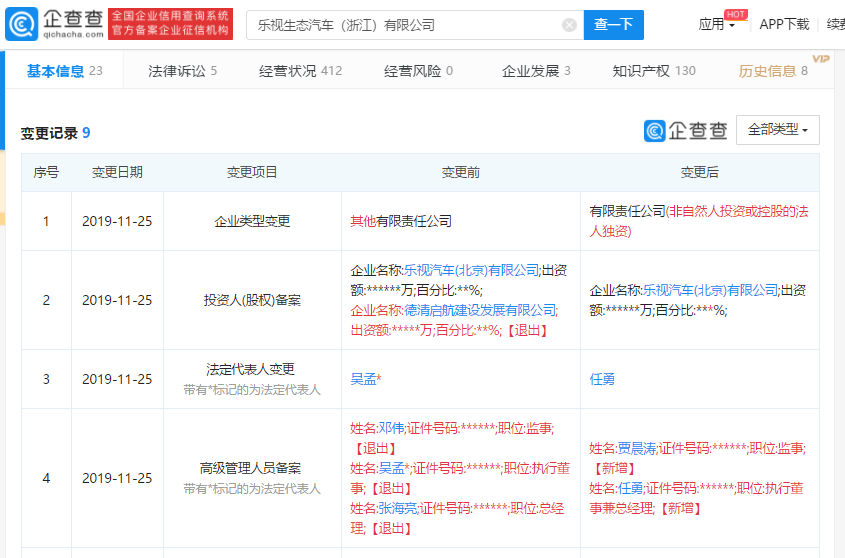The image size is (845, 558).
Task: Open 任勇 link in the row 4 executive list
Action: [x=630, y=488]
